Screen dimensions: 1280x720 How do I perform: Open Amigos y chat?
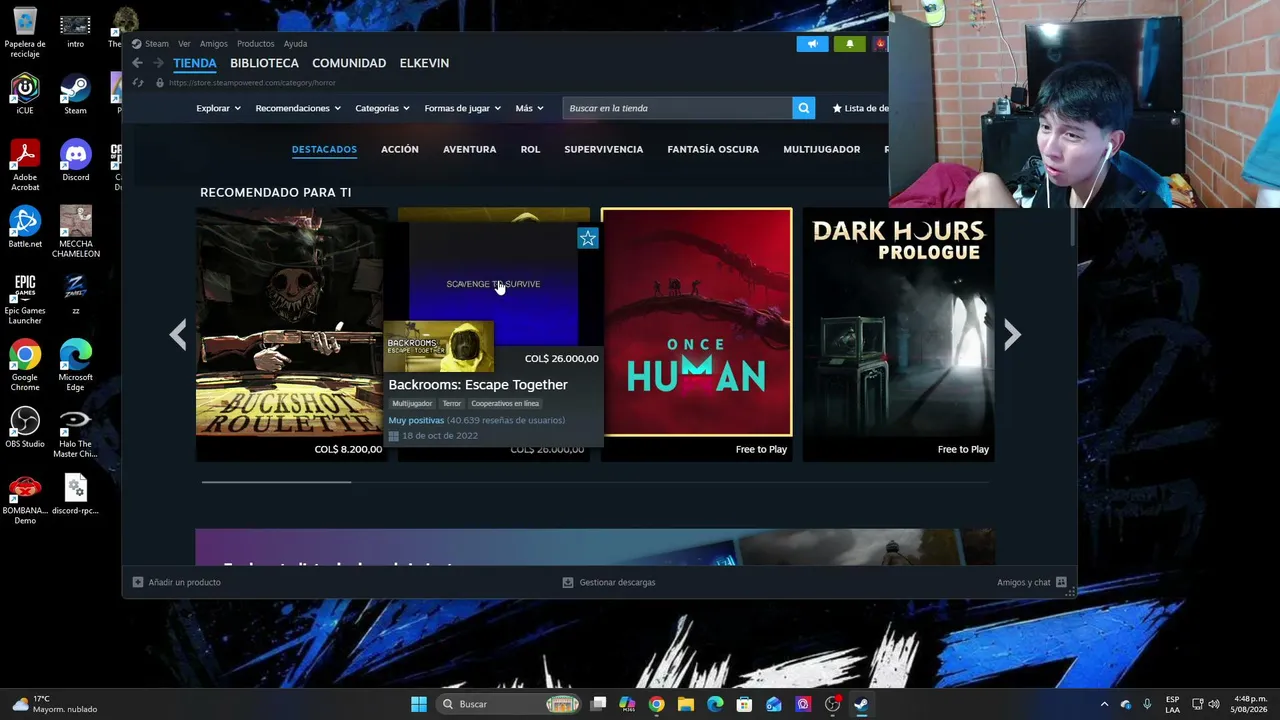(x=1032, y=582)
